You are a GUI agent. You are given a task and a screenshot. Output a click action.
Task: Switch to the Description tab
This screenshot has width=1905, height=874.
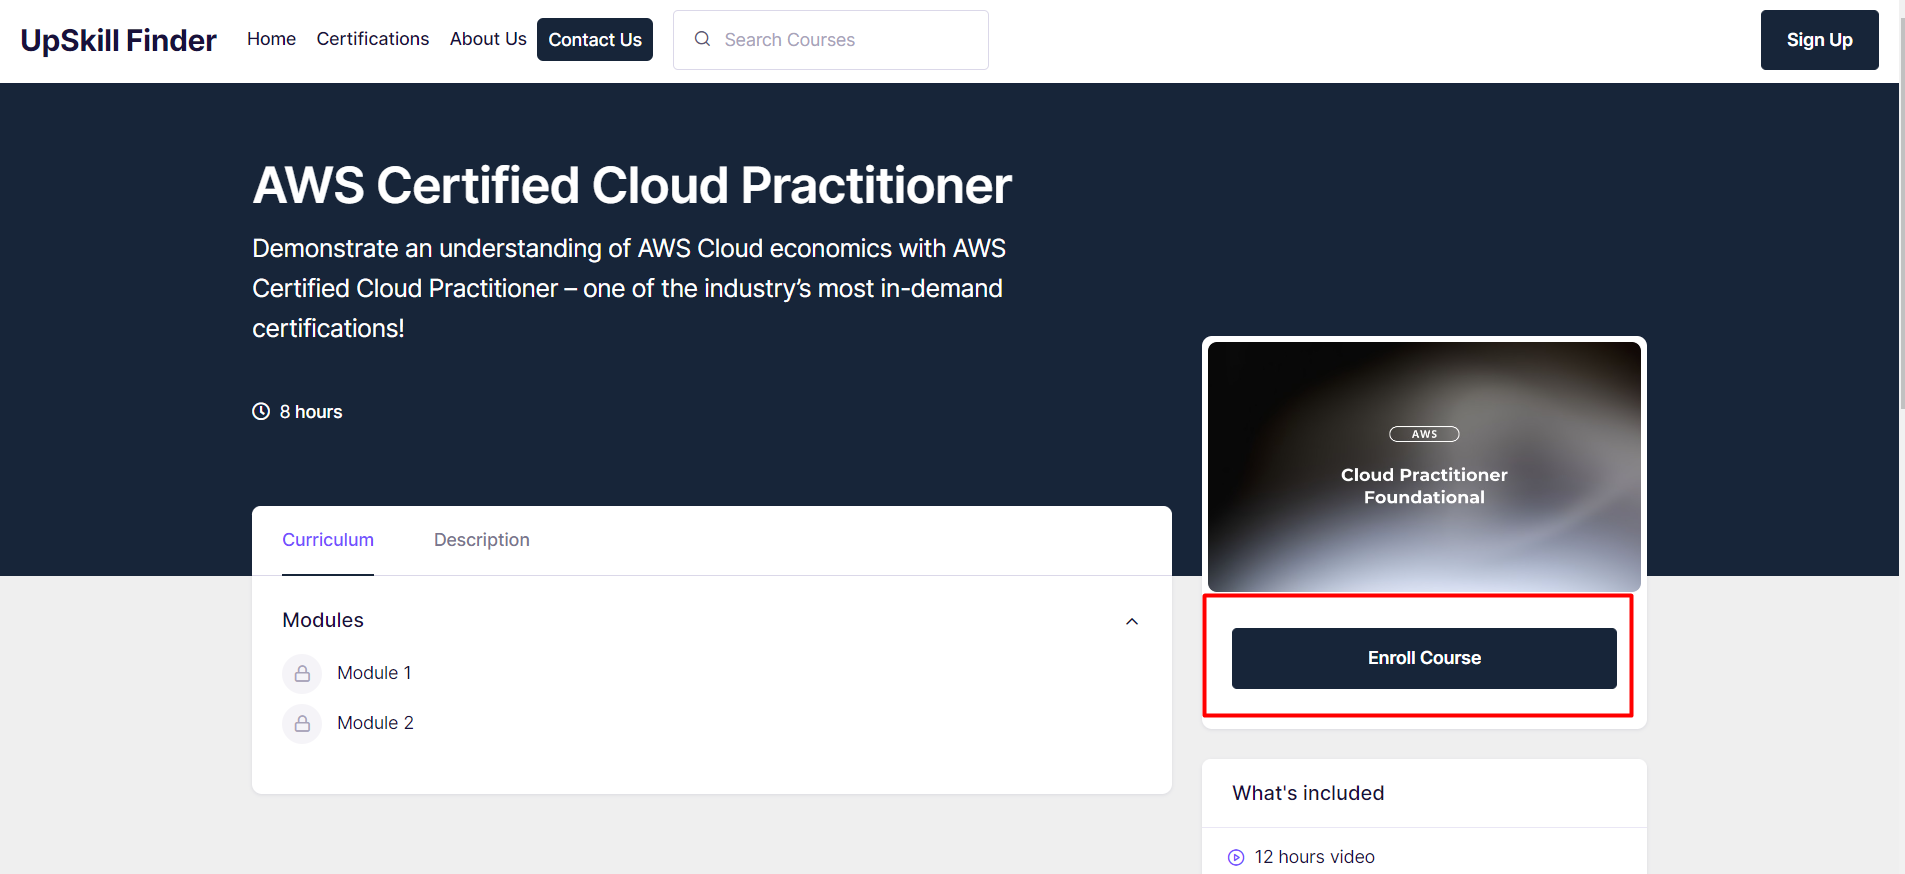tap(482, 540)
